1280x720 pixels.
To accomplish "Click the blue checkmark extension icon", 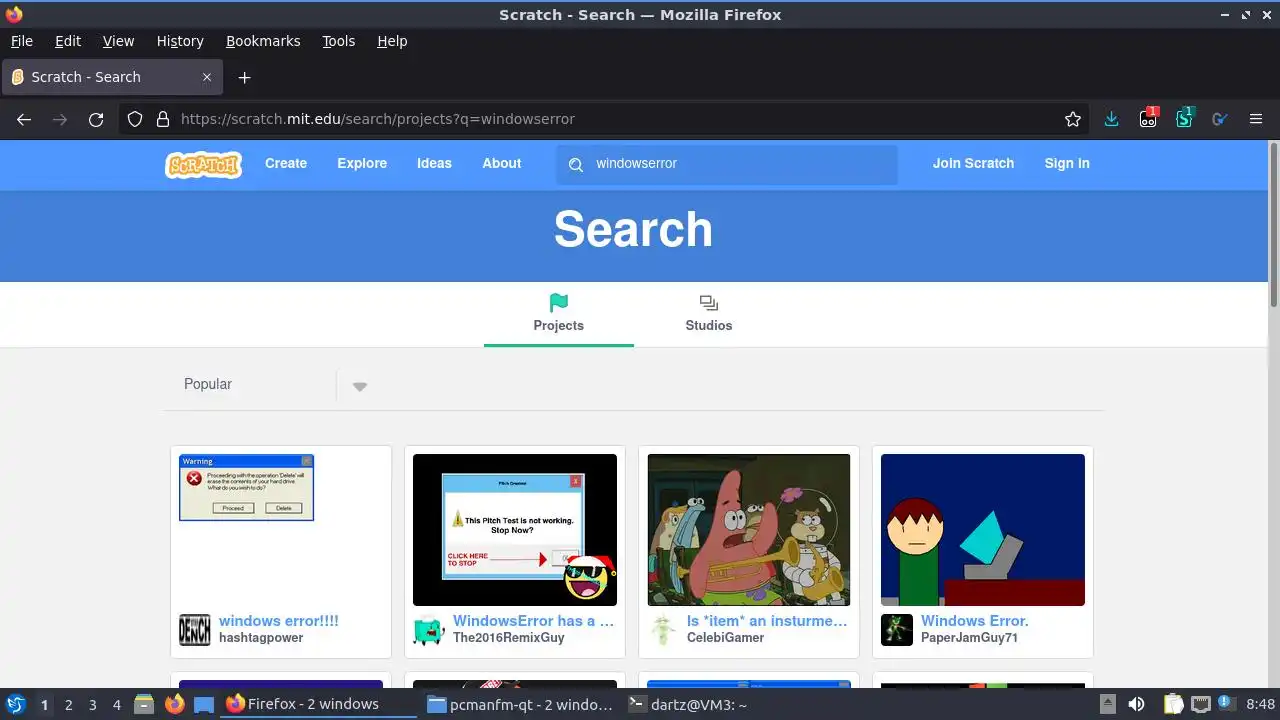I will (1219, 119).
